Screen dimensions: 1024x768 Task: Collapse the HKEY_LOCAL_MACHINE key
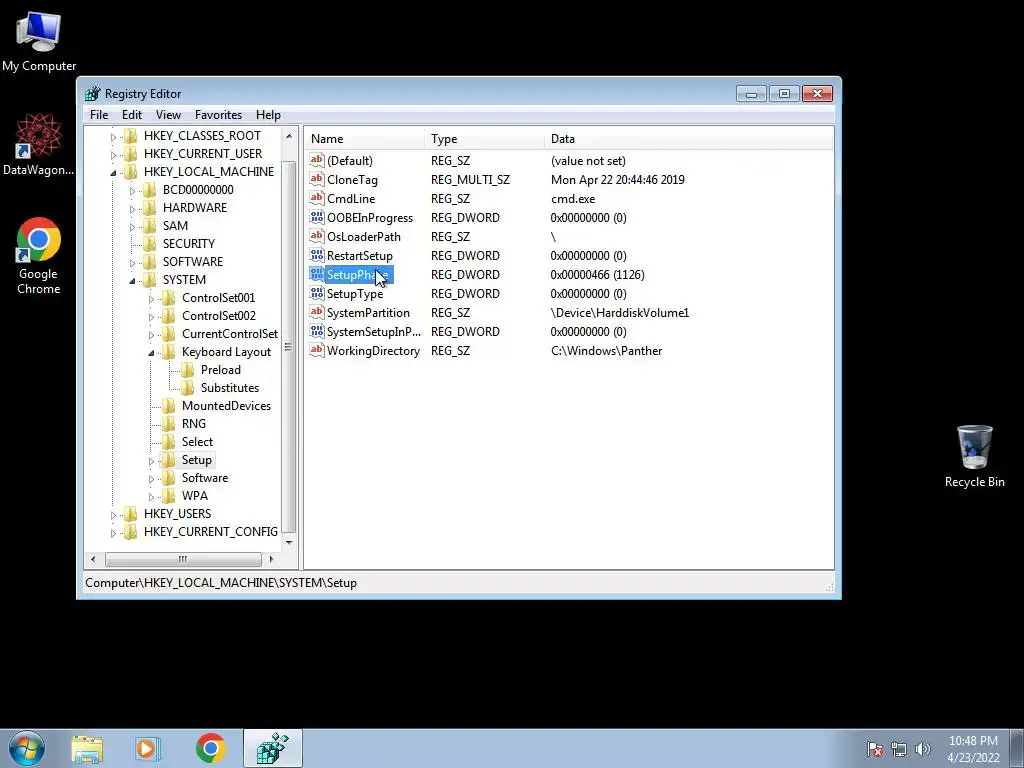[113, 172]
